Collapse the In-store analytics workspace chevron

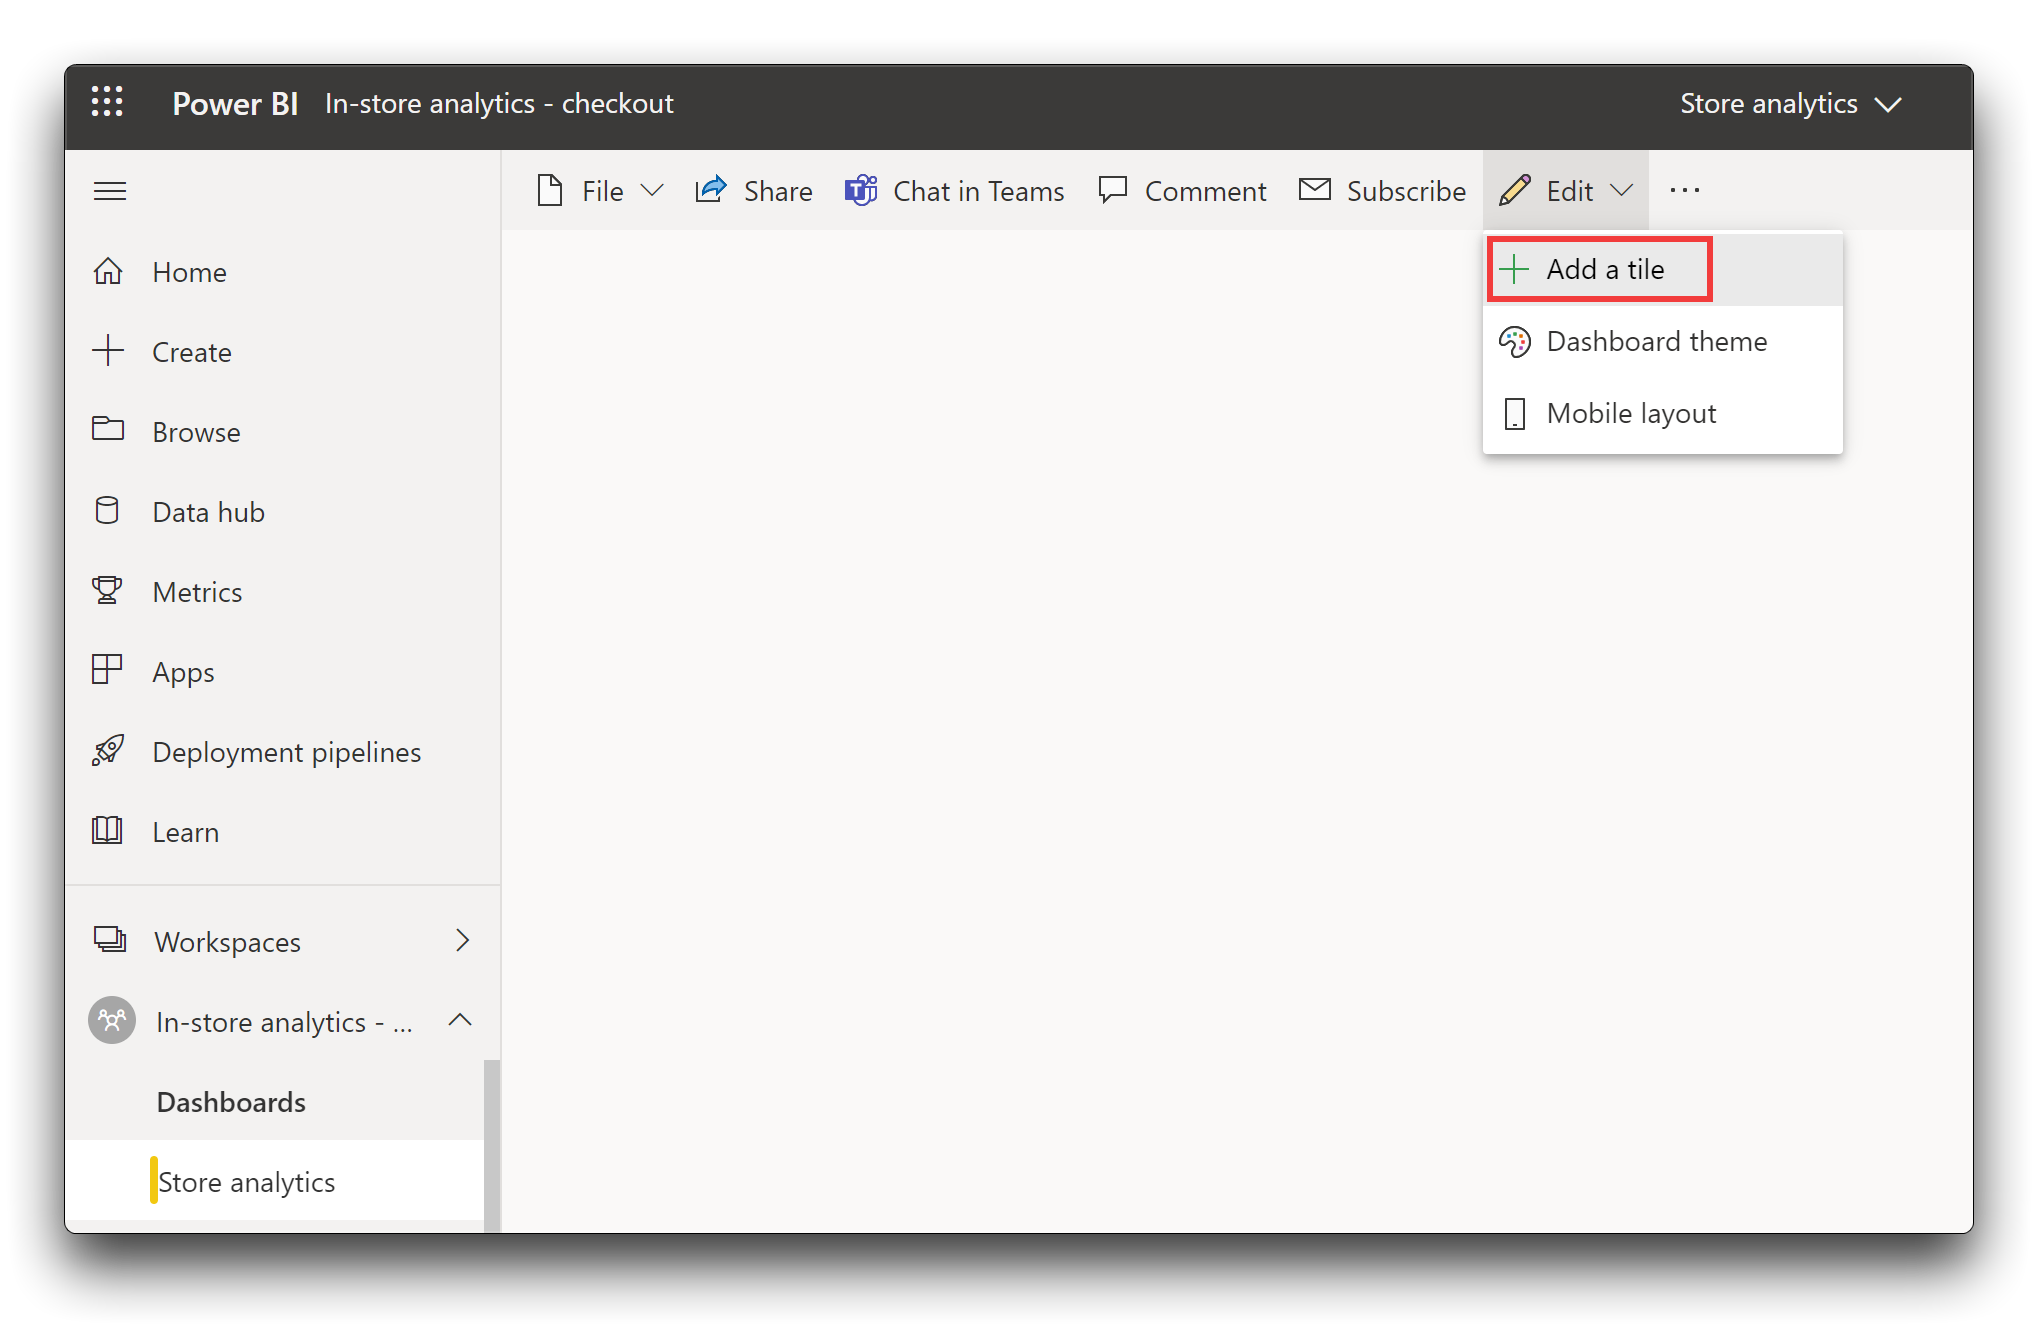460,1020
